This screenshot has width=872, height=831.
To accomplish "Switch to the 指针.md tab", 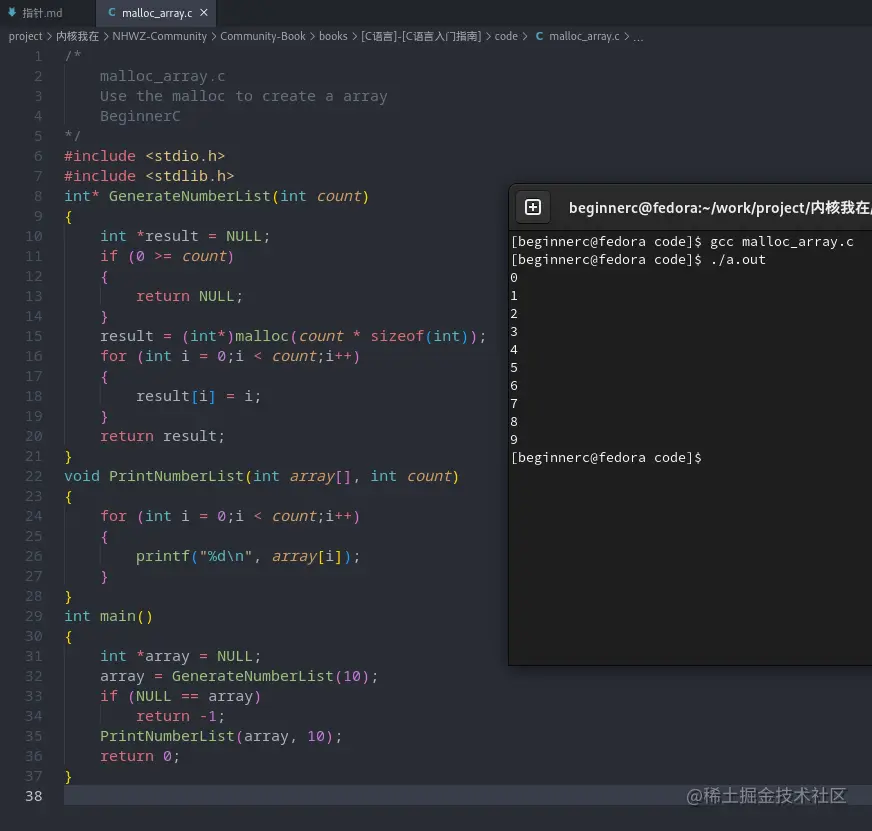I will coord(35,13).
